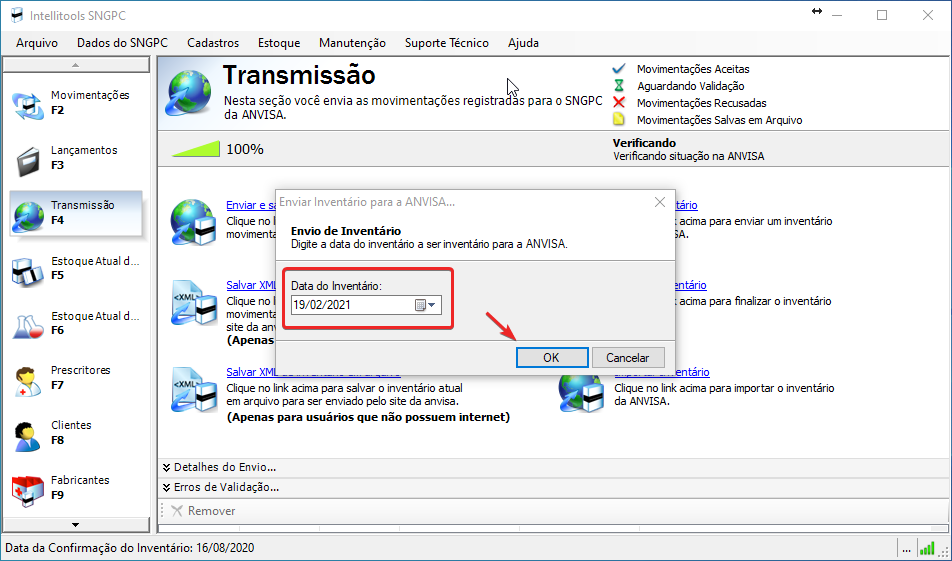Click the Importar inventário link
Image resolution: width=952 pixels, height=561 pixels.
coord(662,372)
